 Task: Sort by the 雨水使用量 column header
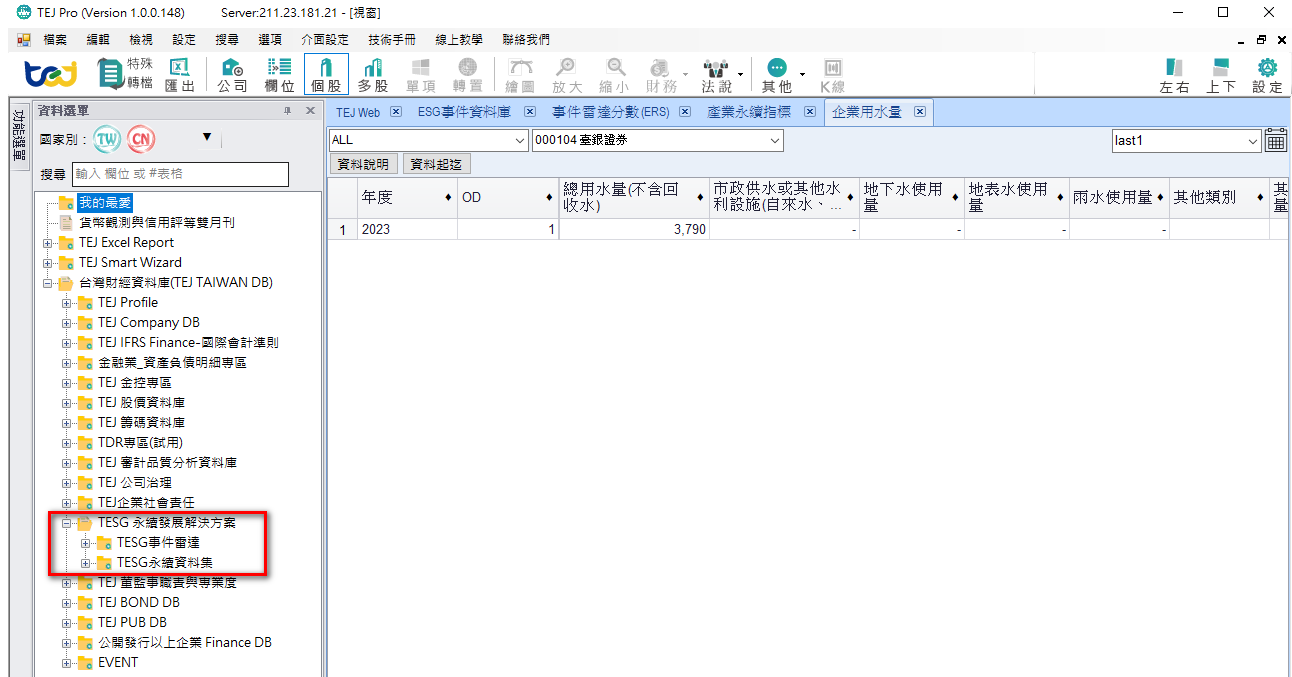coord(1118,198)
